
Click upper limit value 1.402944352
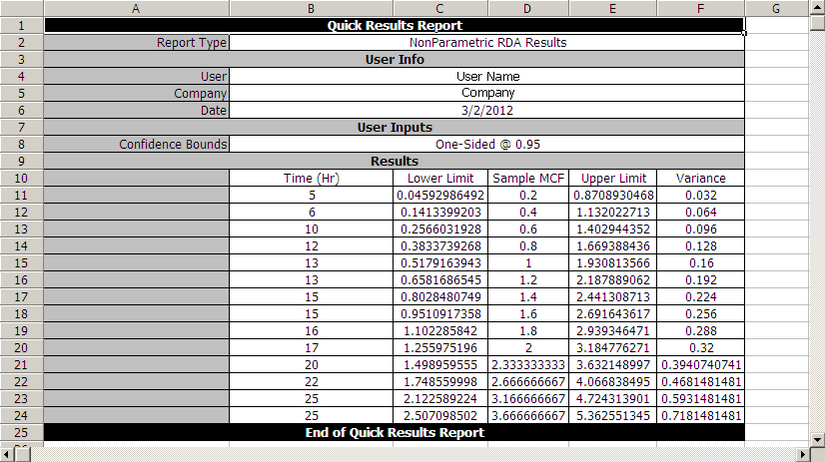point(613,229)
